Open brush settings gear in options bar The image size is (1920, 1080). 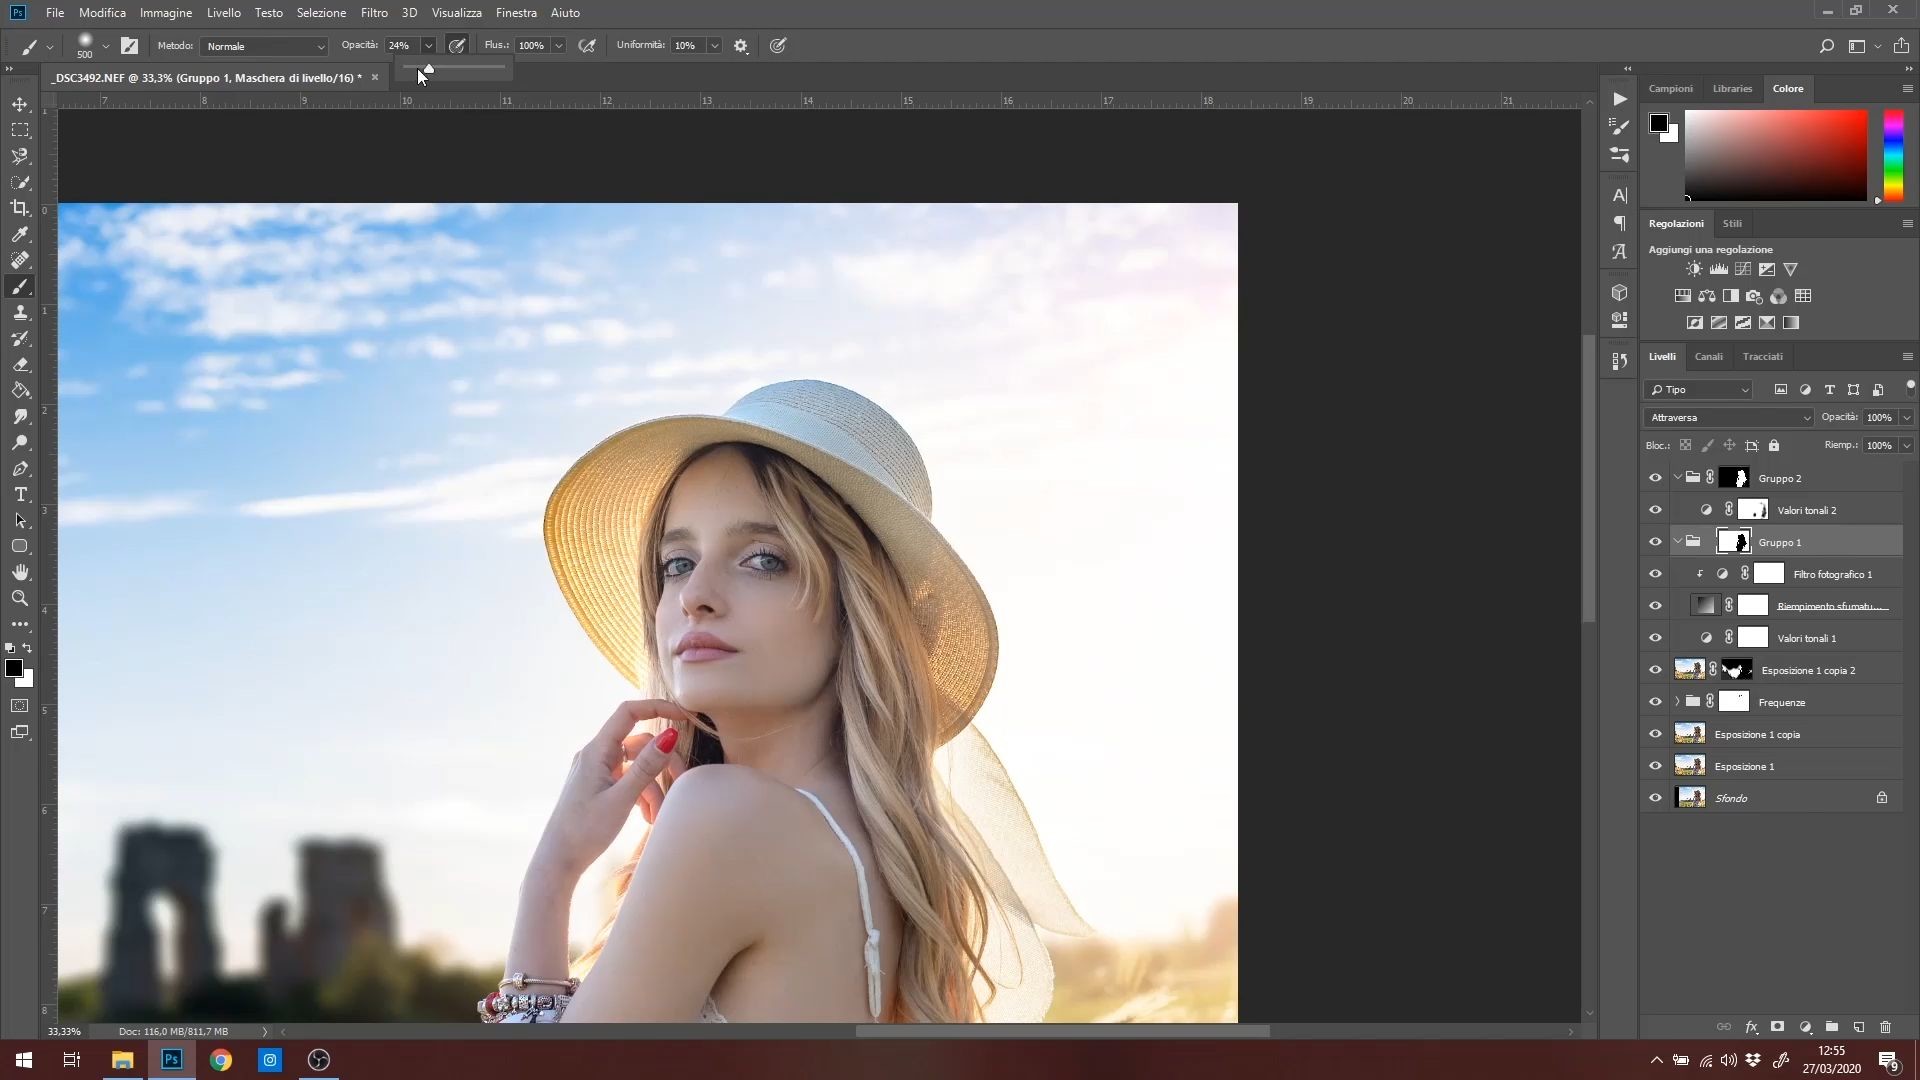coord(741,46)
